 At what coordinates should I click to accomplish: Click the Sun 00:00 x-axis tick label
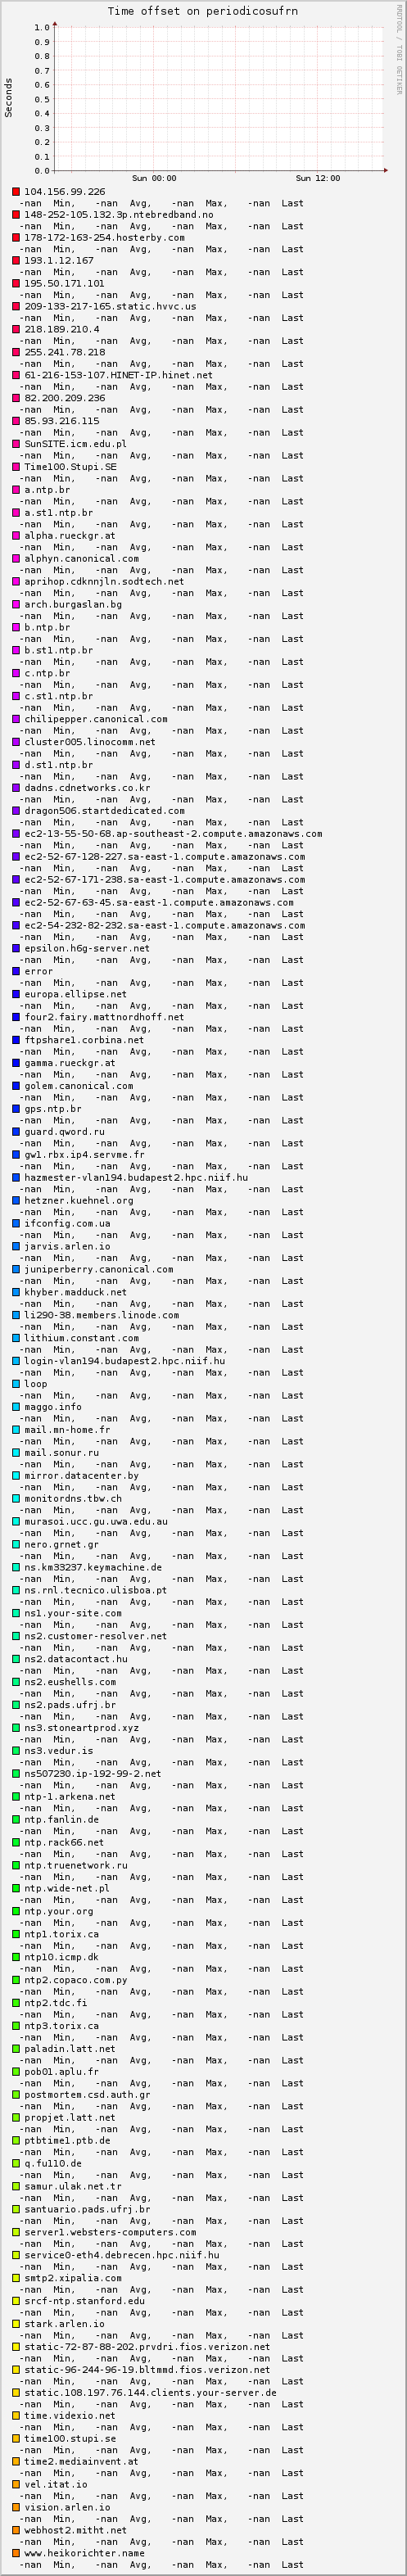coord(154,178)
